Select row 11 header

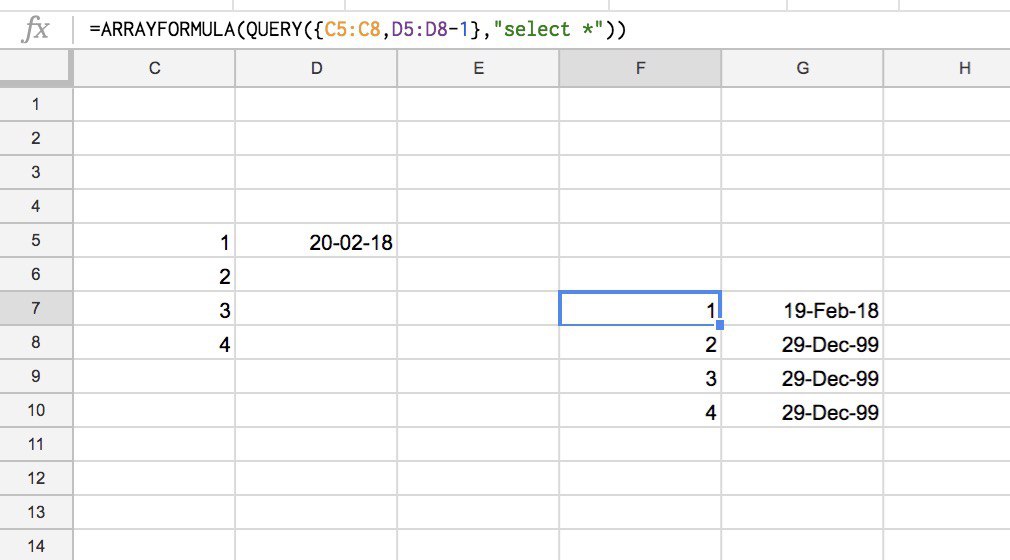pos(36,444)
